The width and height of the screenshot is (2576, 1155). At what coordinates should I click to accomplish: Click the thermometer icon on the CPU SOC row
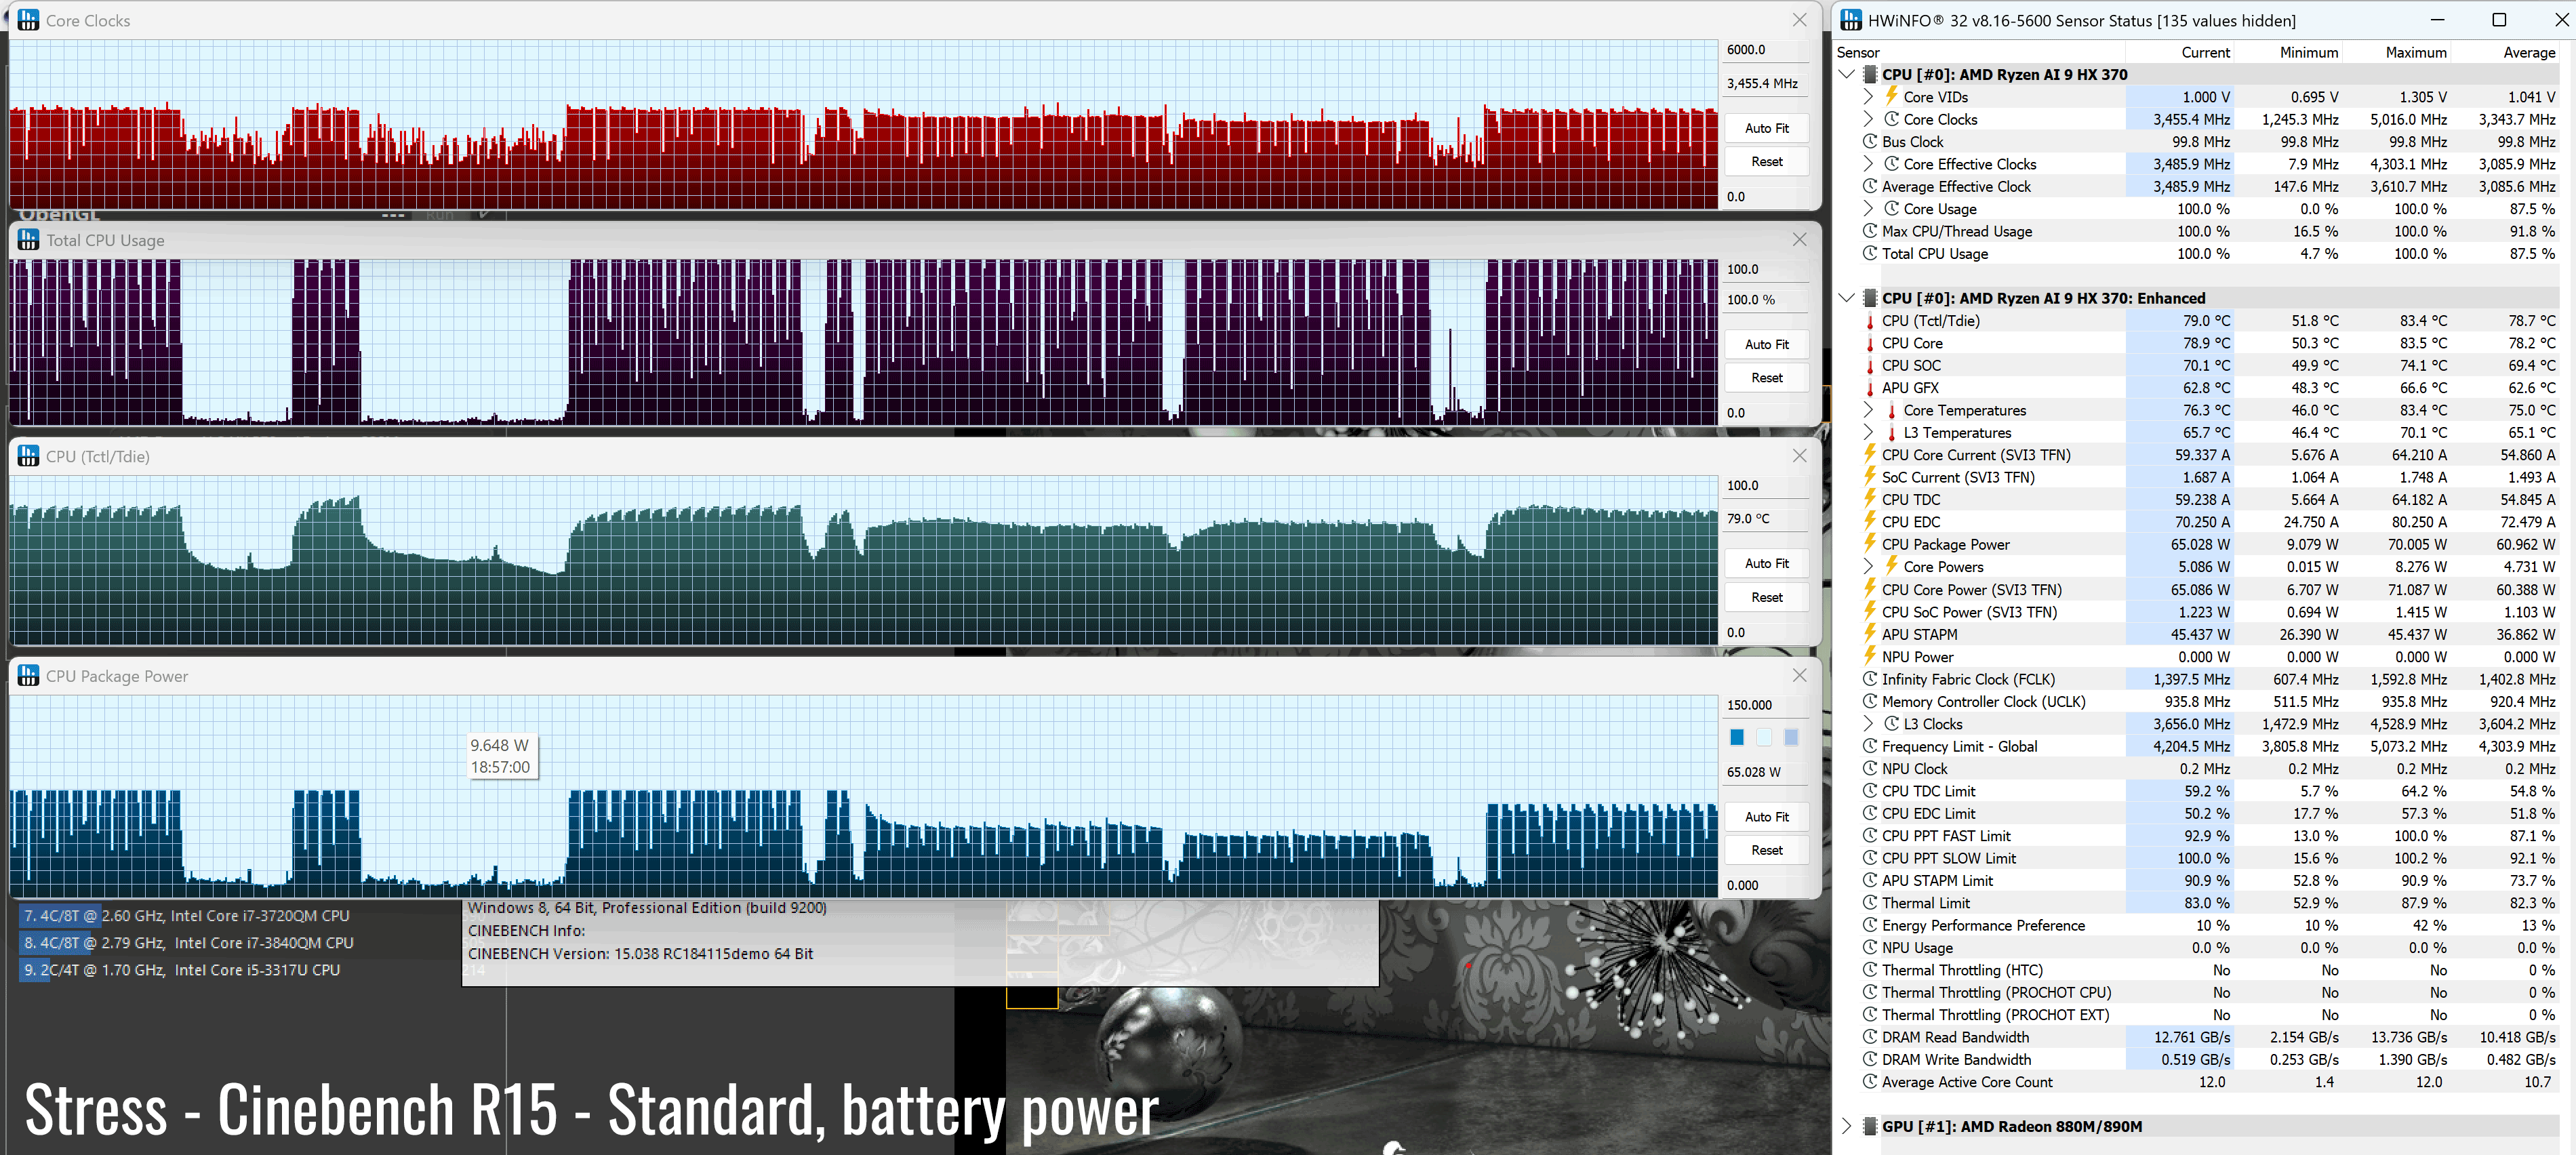tap(1870, 366)
